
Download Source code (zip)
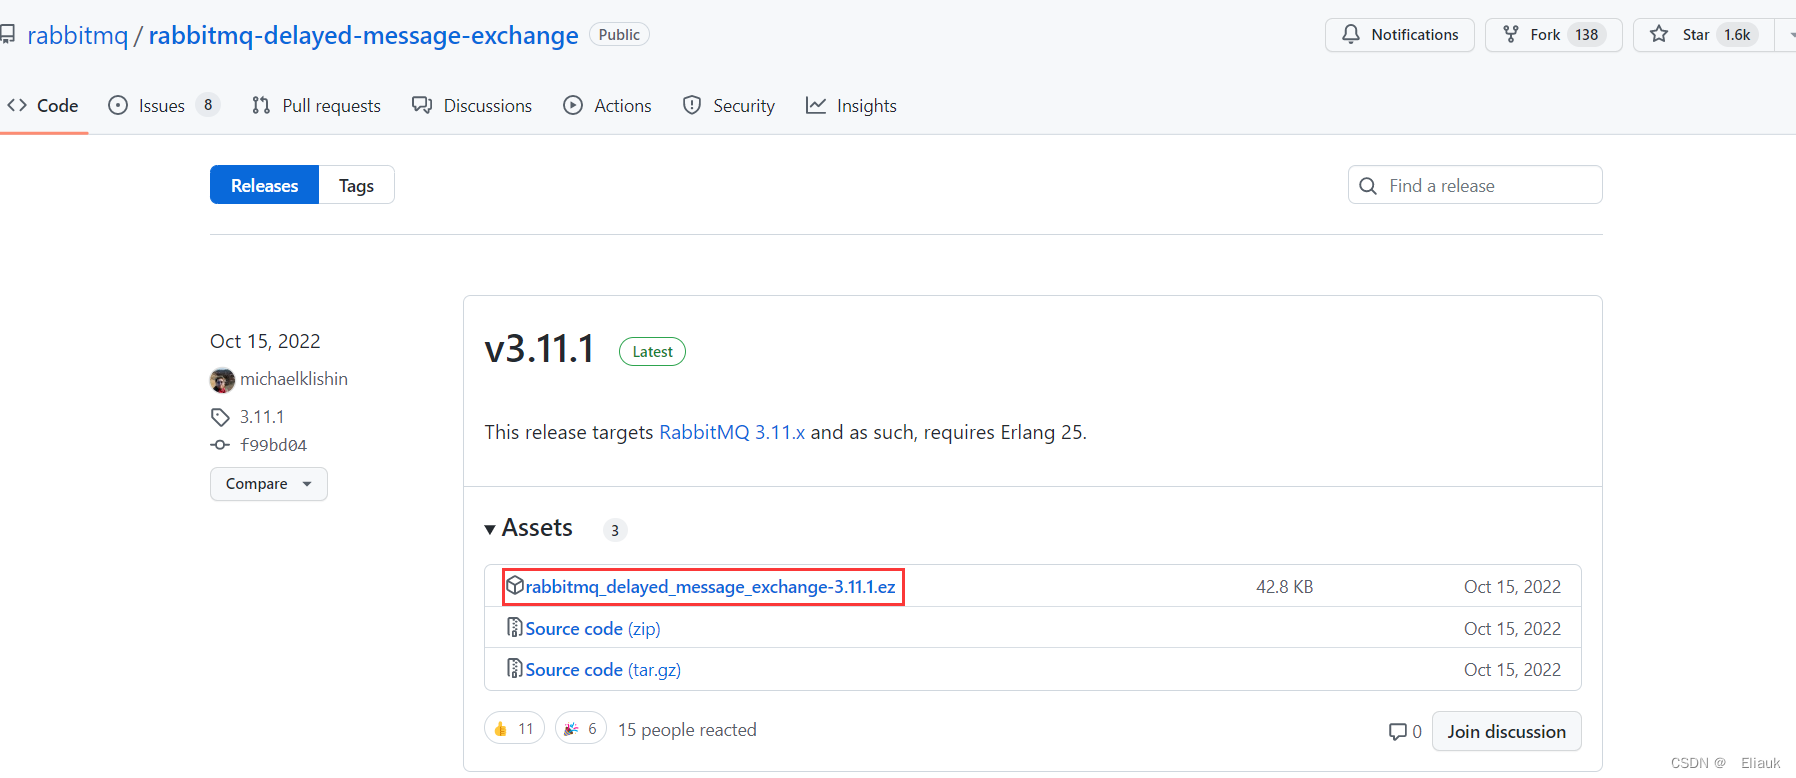[593, 629]
